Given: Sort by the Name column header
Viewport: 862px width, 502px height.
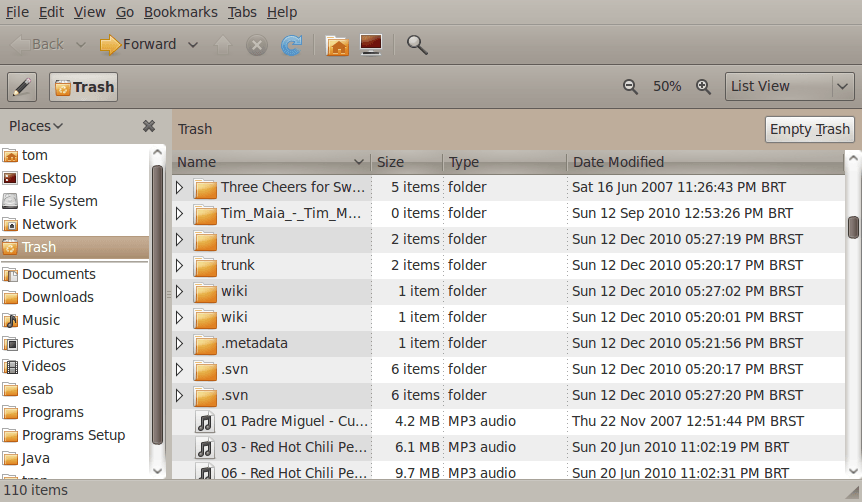Looking at the screenshot, I should click(272, 162).
